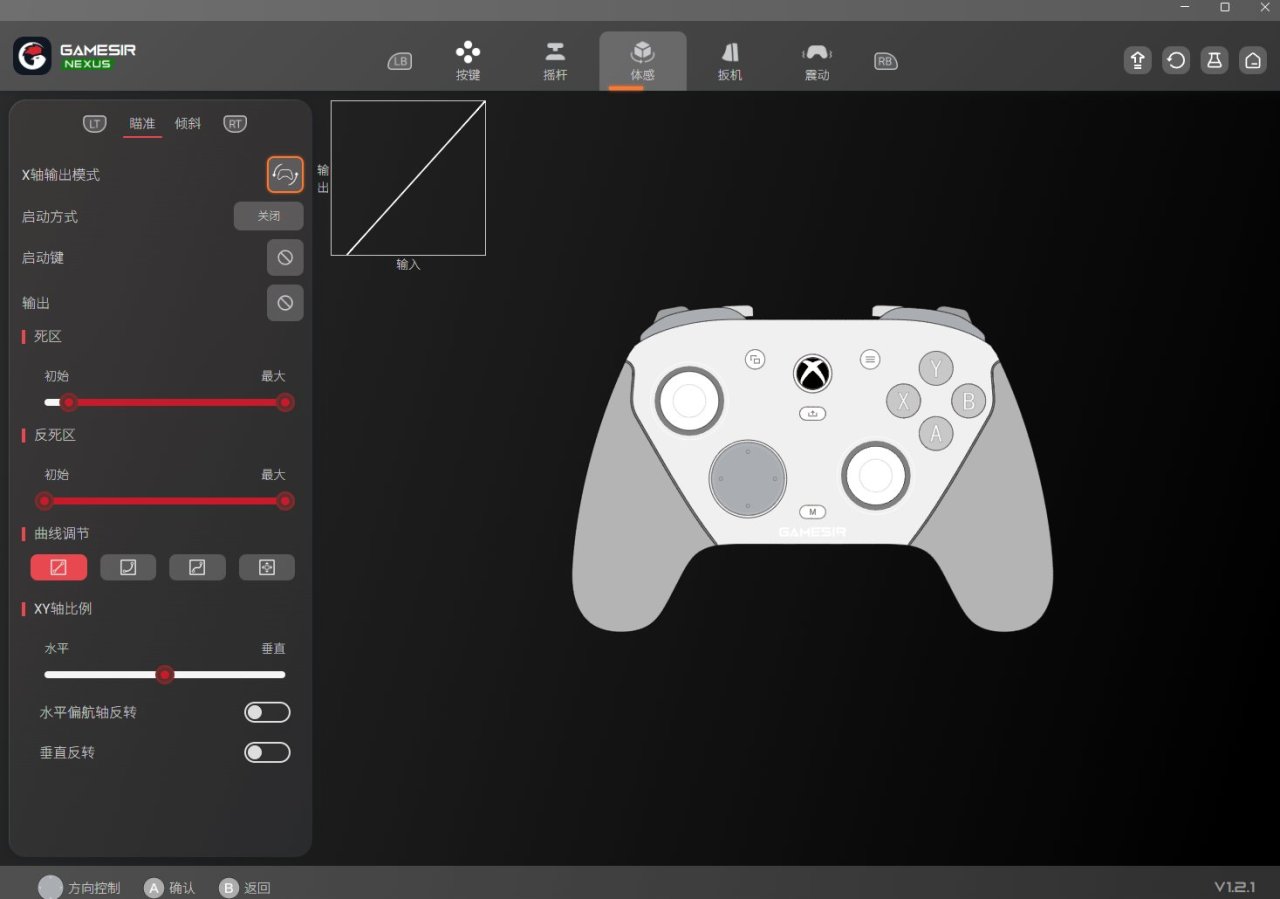The image size is (1280, 899).
Task: Click the A button on controller image
Action: (936, 434)
